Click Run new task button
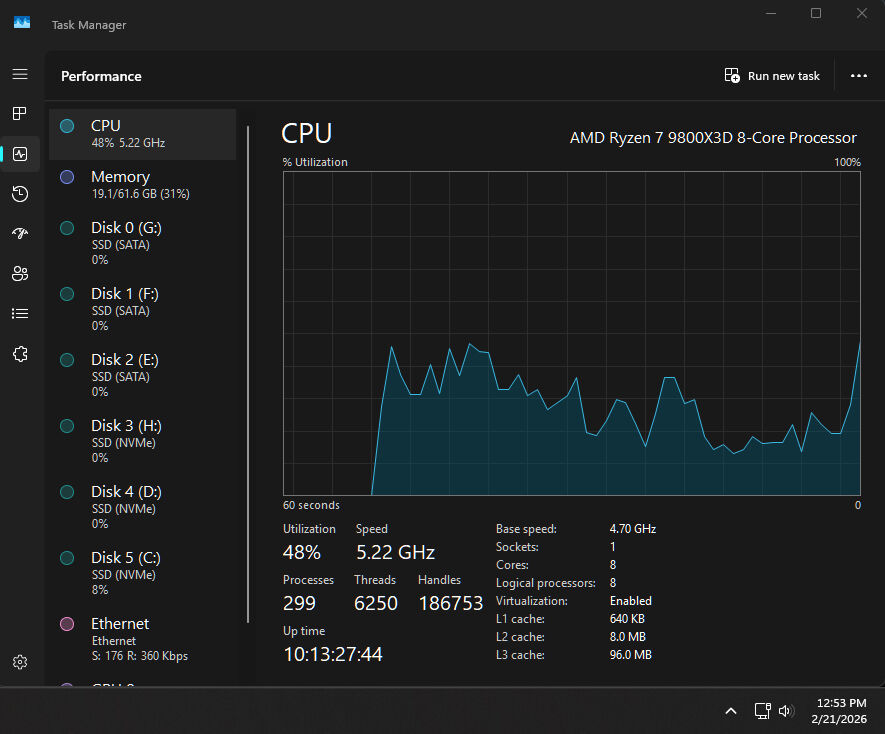 click(772, 76)
